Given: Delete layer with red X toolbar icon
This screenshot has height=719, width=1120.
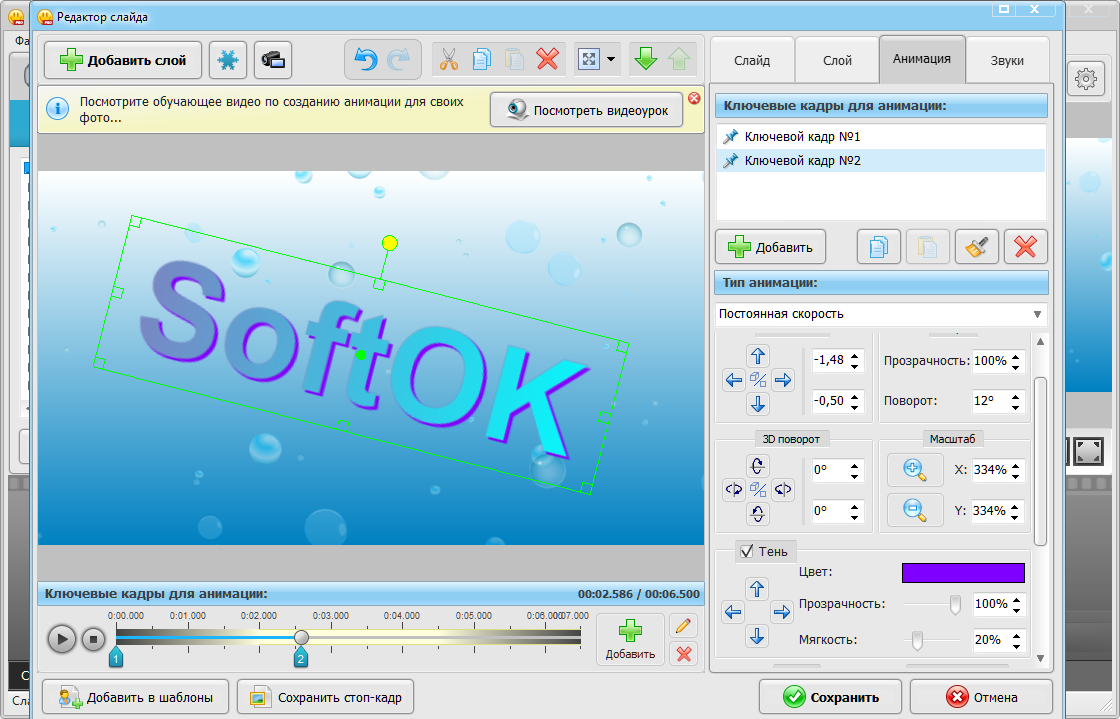Looking at the screenshot, I should point(547,59).
